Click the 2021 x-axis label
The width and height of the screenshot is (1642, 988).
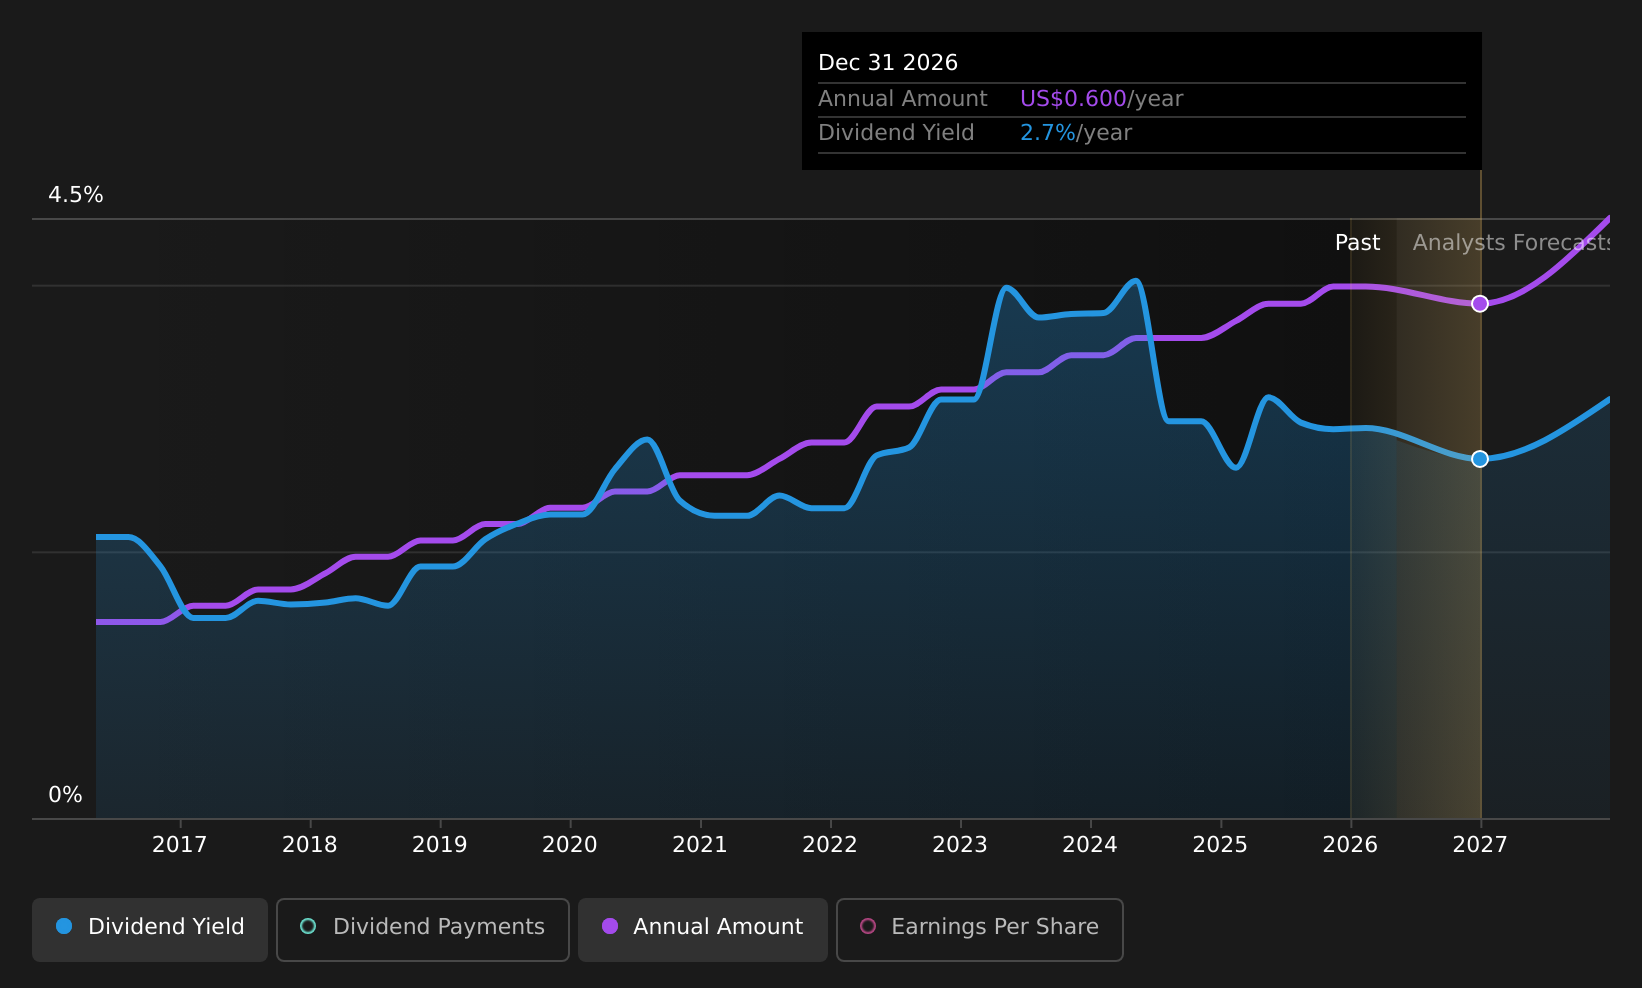[x=700, y=845]
